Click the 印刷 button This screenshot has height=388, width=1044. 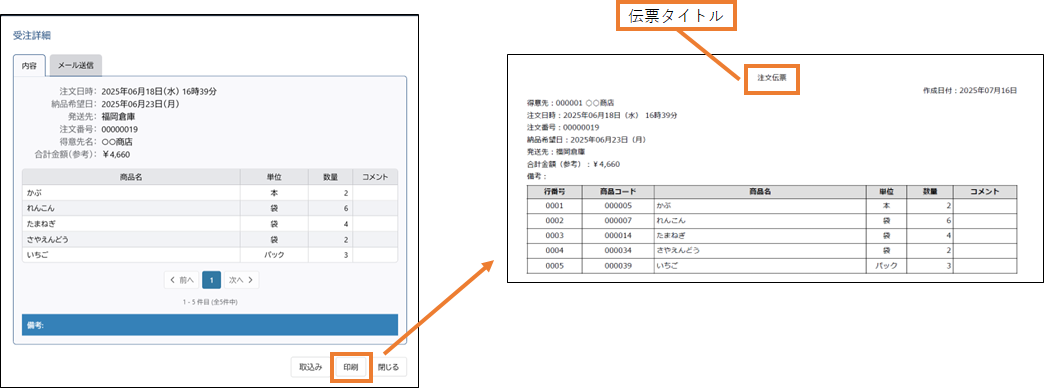coord(351,367)
